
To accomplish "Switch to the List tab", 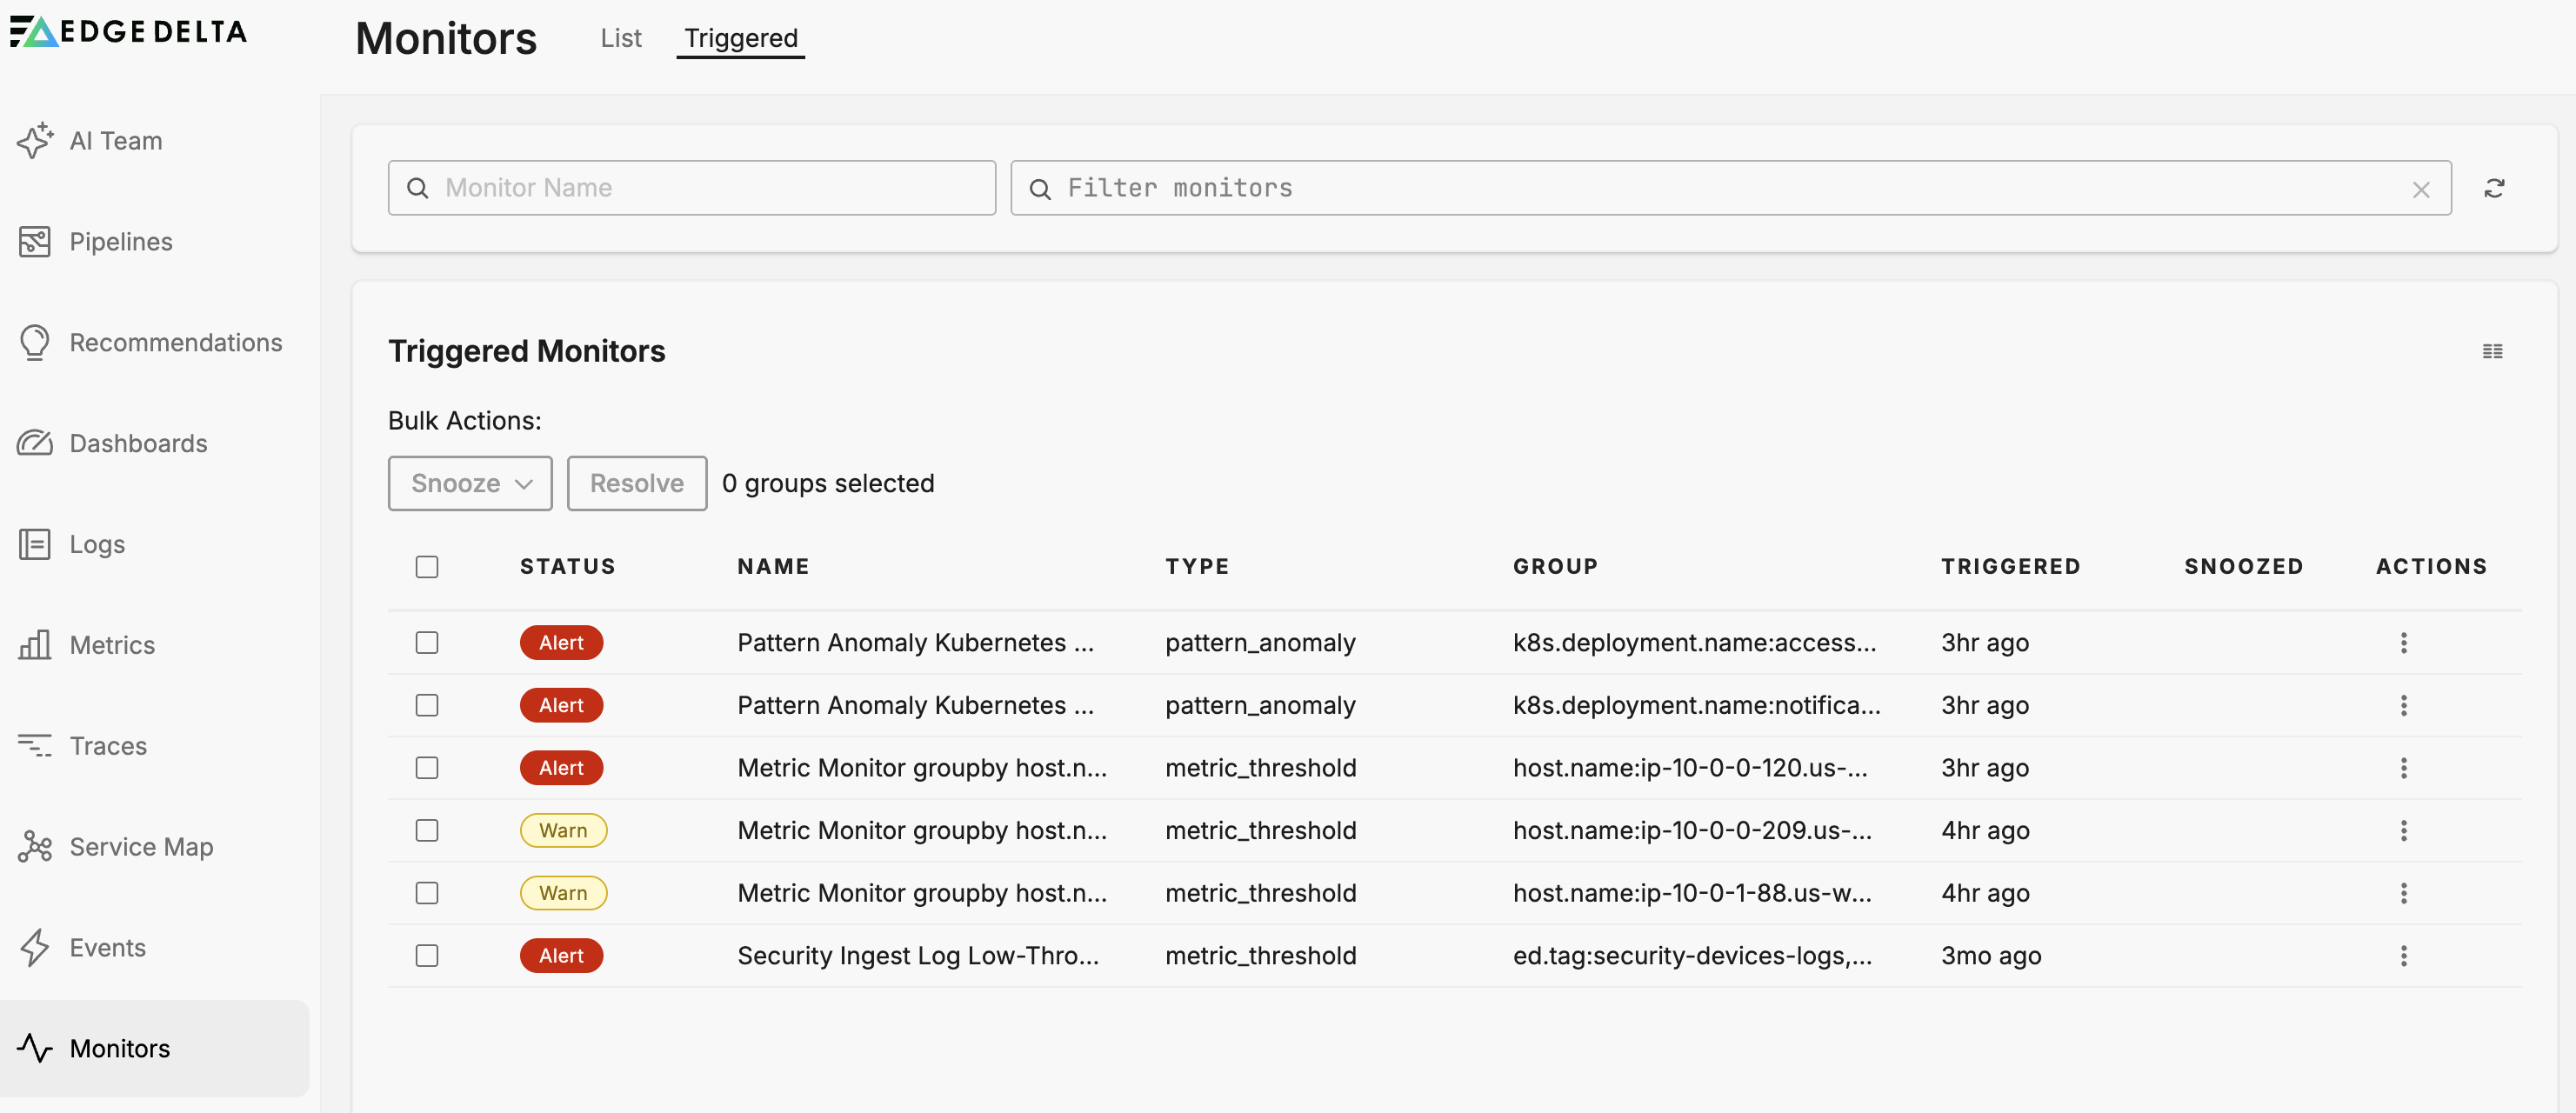I will (620, 38).
